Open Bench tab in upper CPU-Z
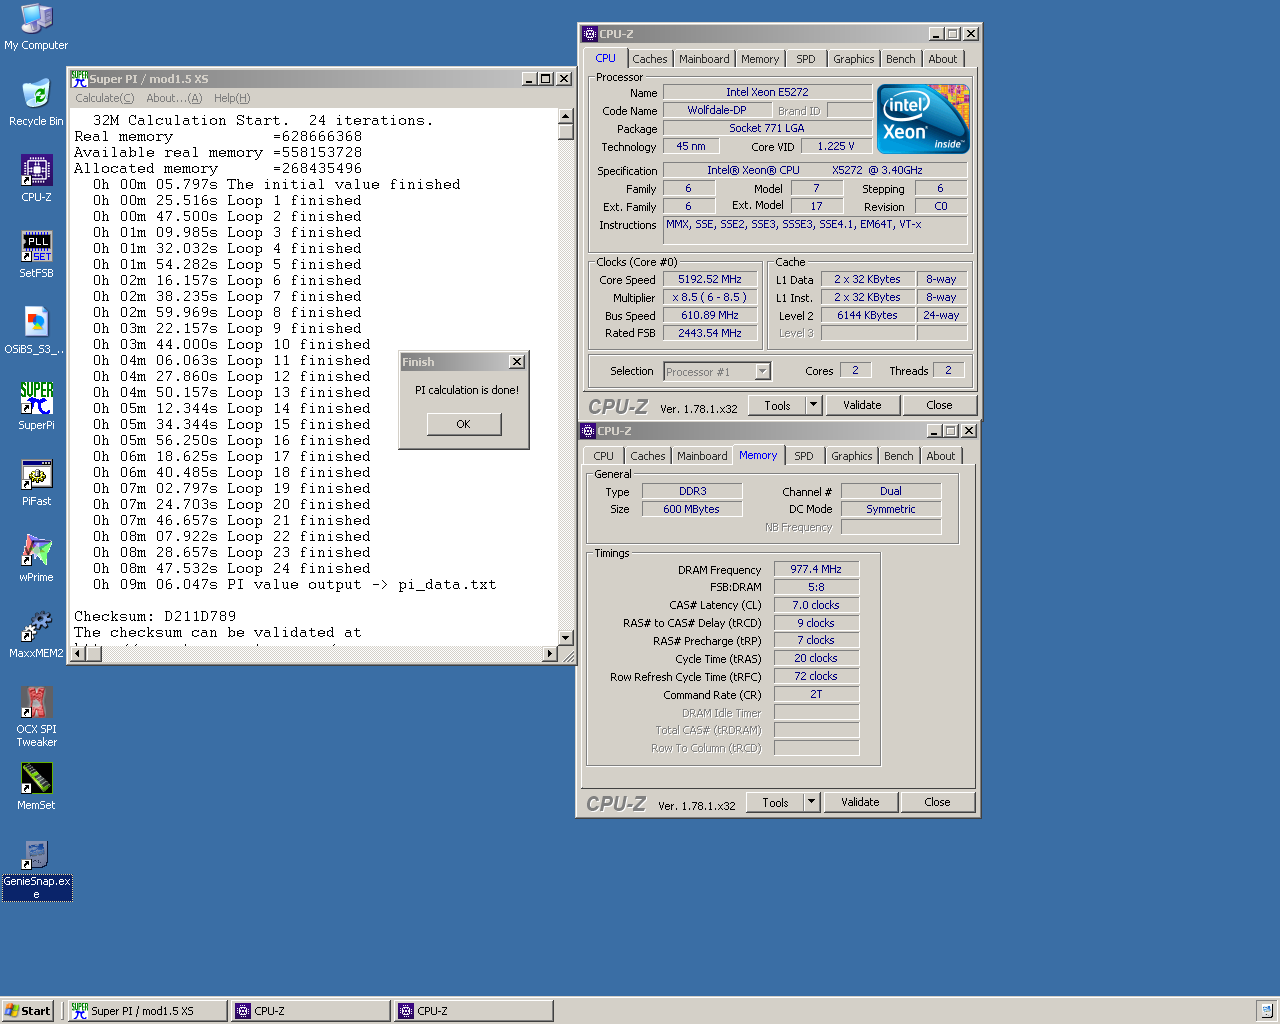This screenshot has height=1024, width=1280. tap(901, 59)
